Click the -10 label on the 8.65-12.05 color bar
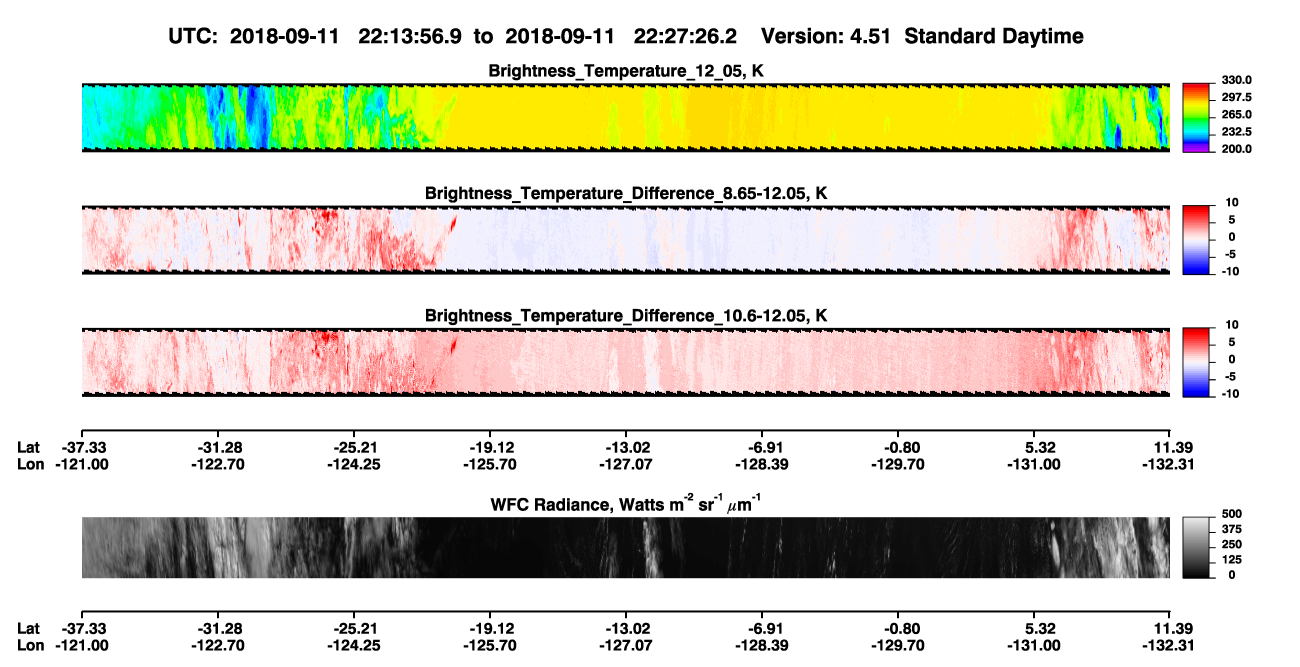 [x=1231, y=271]
